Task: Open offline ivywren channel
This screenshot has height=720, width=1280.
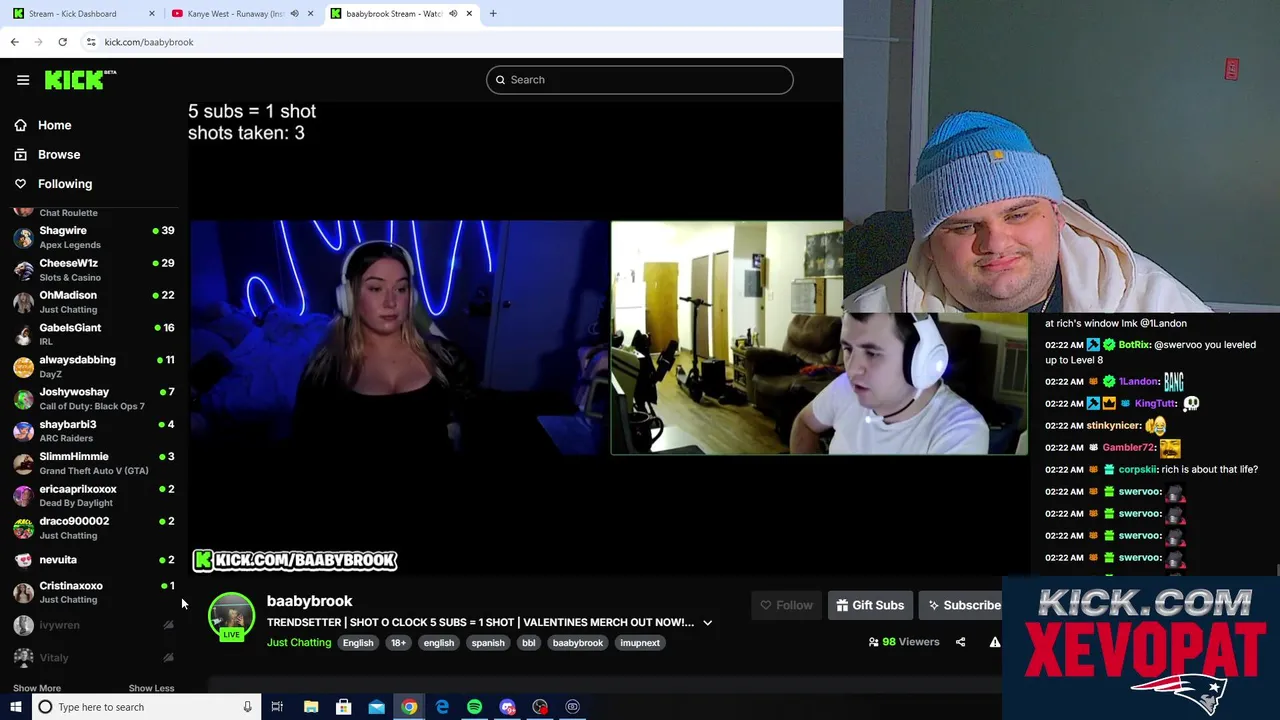Action: click(93, 625)
